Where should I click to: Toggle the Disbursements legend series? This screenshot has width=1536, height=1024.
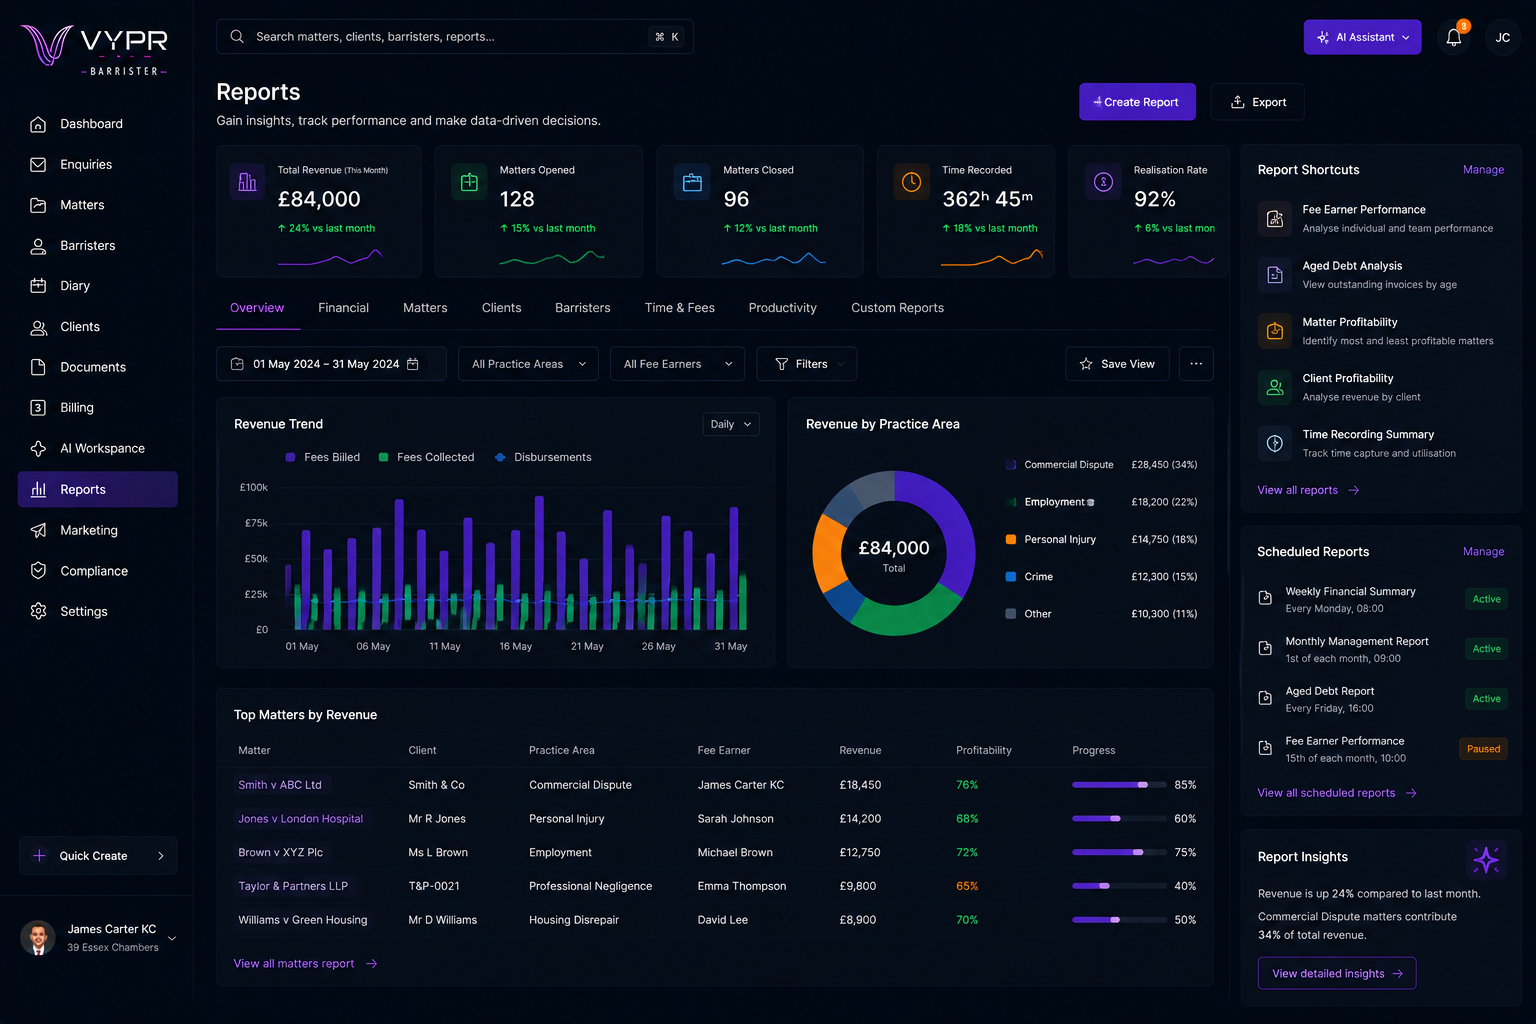pyautogui.click(x=543, y=457)
